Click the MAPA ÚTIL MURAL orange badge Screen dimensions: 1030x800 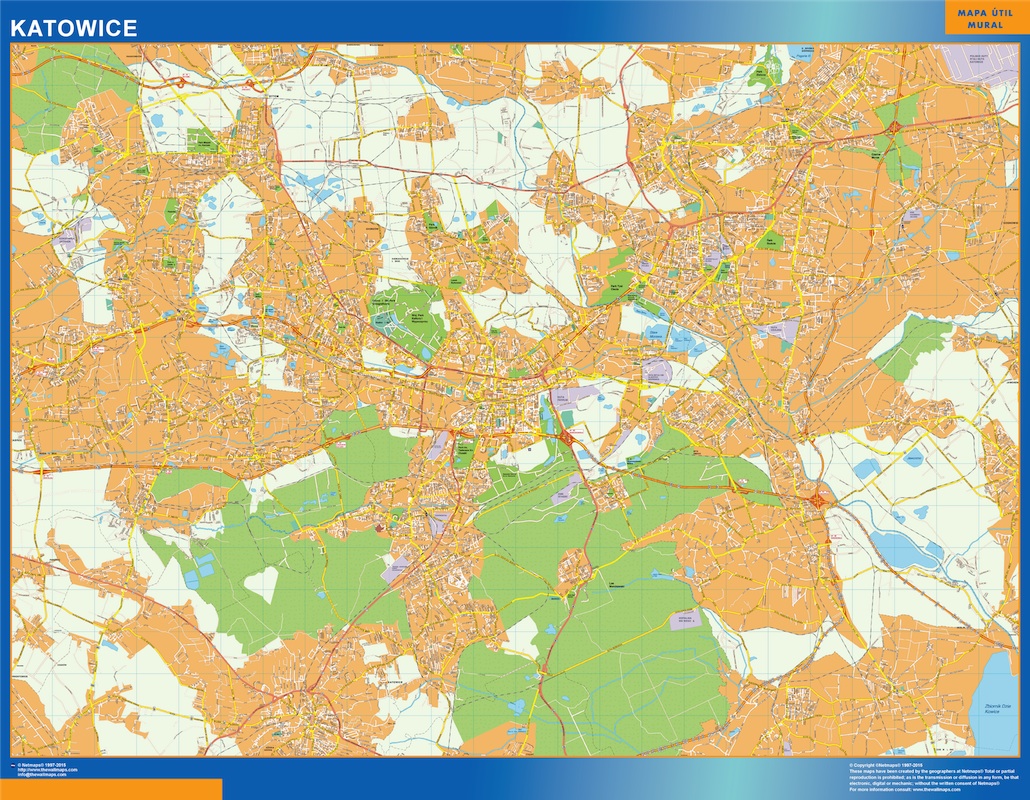coord(986,18)
